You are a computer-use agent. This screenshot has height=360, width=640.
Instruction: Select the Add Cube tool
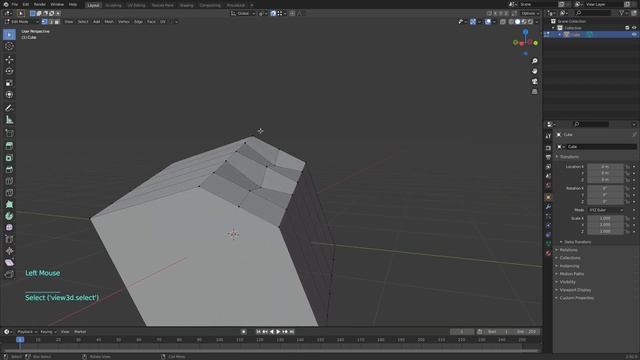9,133
